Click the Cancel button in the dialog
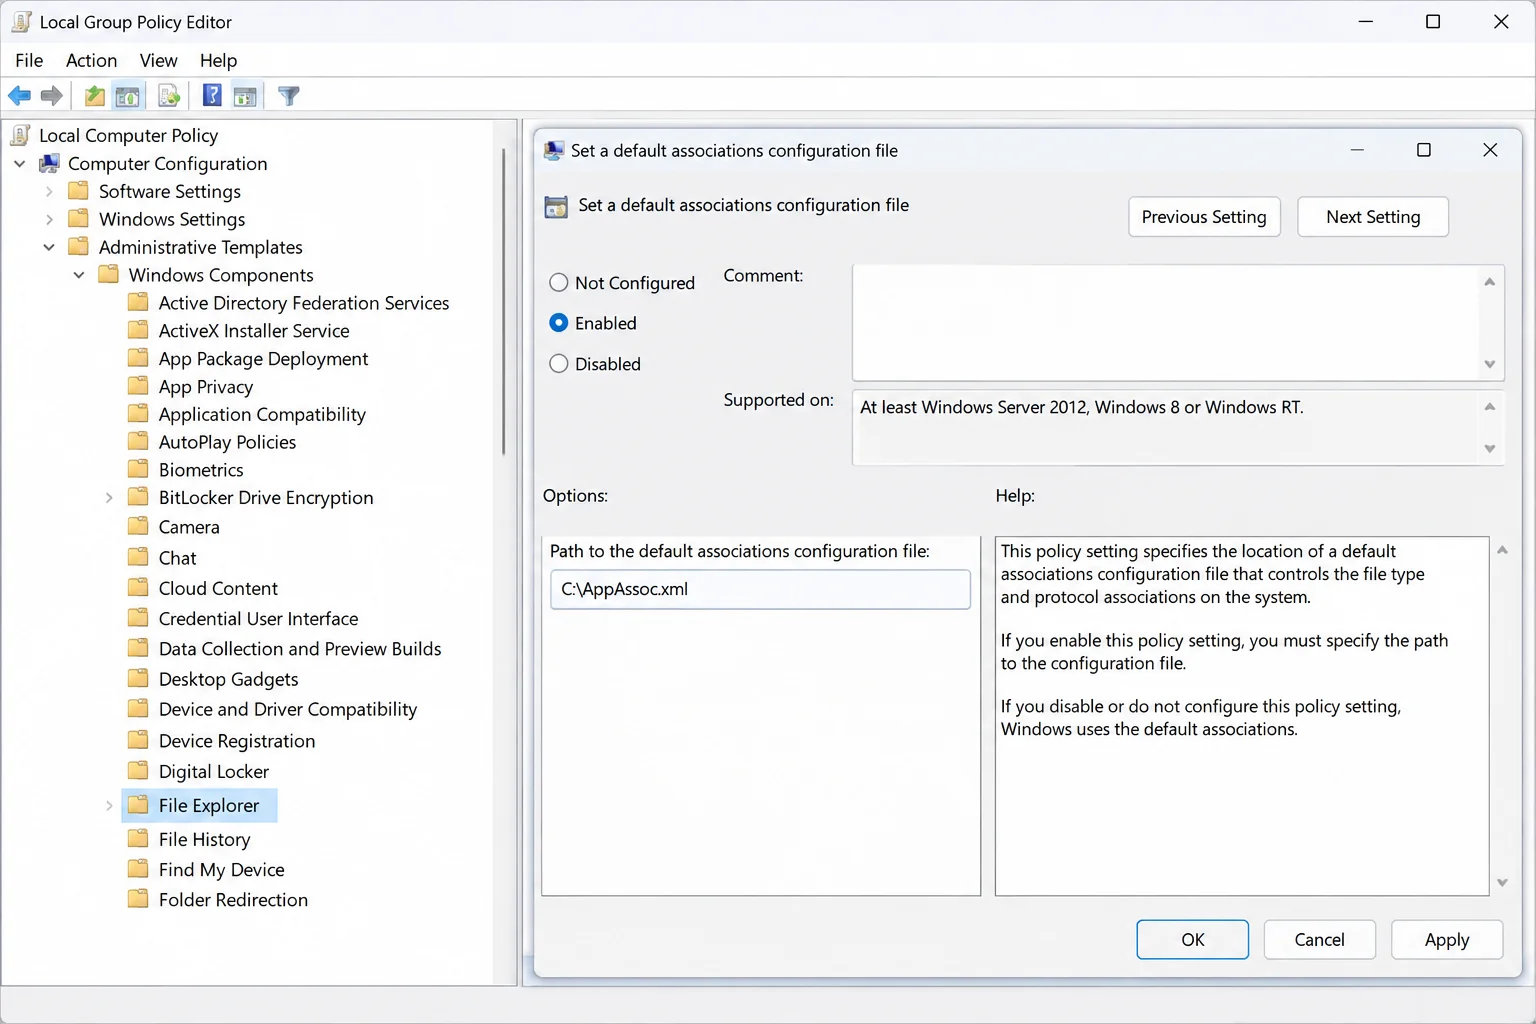Image resolution: width=1536 pixels, height=1024 pixels. (1319, 939)
